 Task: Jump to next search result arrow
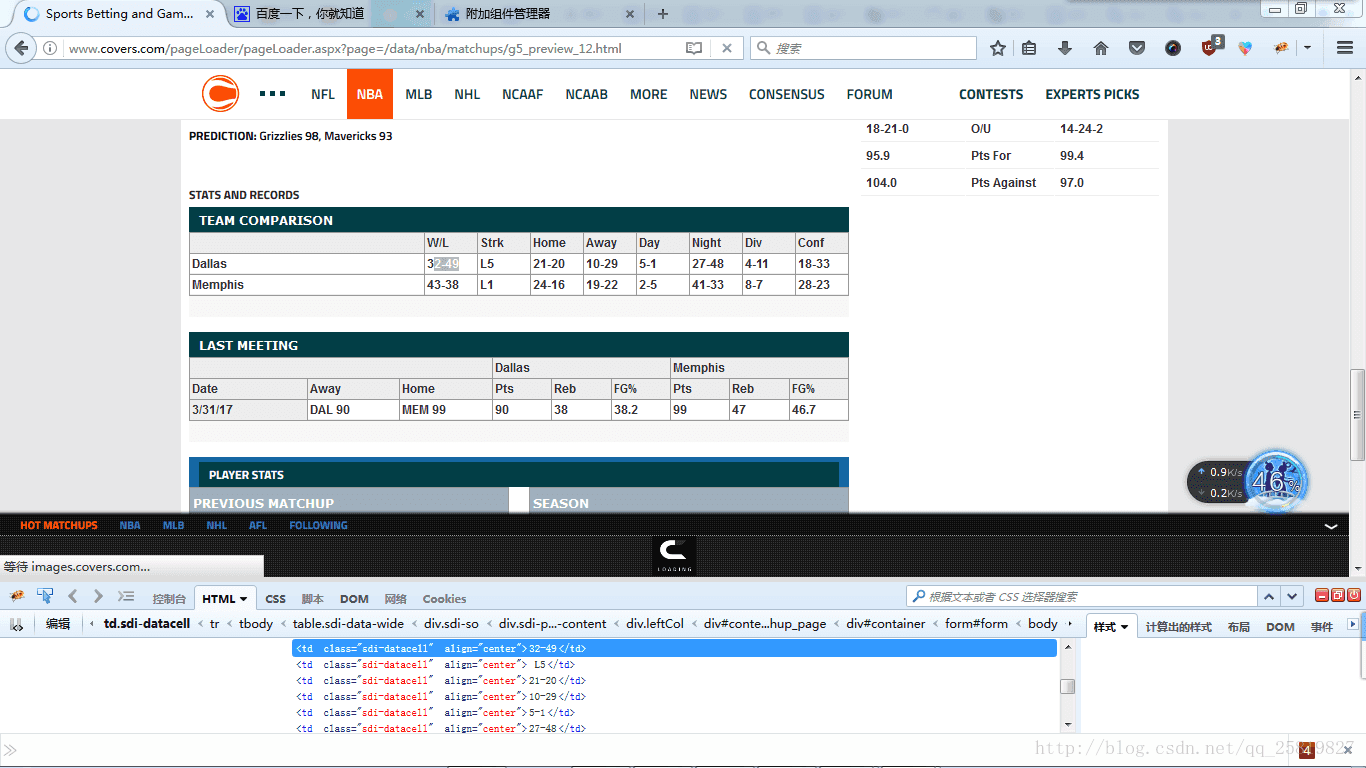[1292, 596]
